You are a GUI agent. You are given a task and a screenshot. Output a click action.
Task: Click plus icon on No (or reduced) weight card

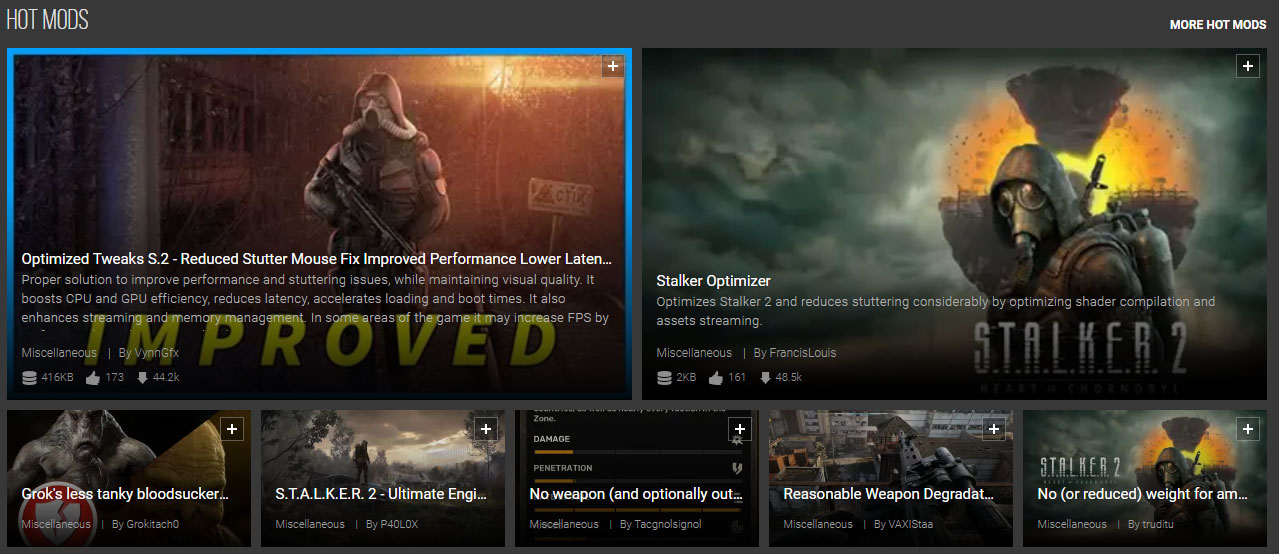click(1247, 428)
